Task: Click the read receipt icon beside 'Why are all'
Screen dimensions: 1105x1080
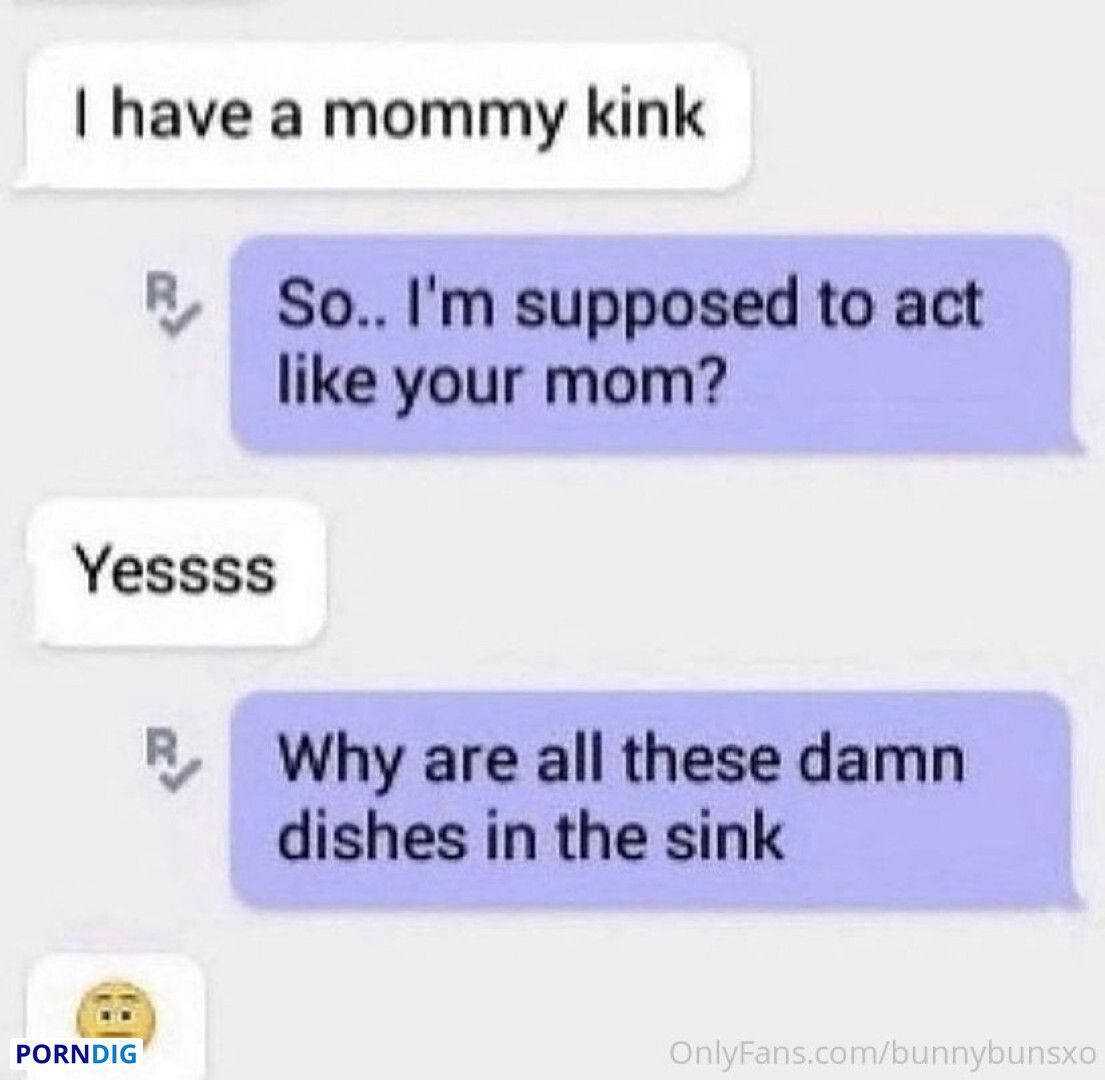Action: pyautogui.click(x=170, y=761)
